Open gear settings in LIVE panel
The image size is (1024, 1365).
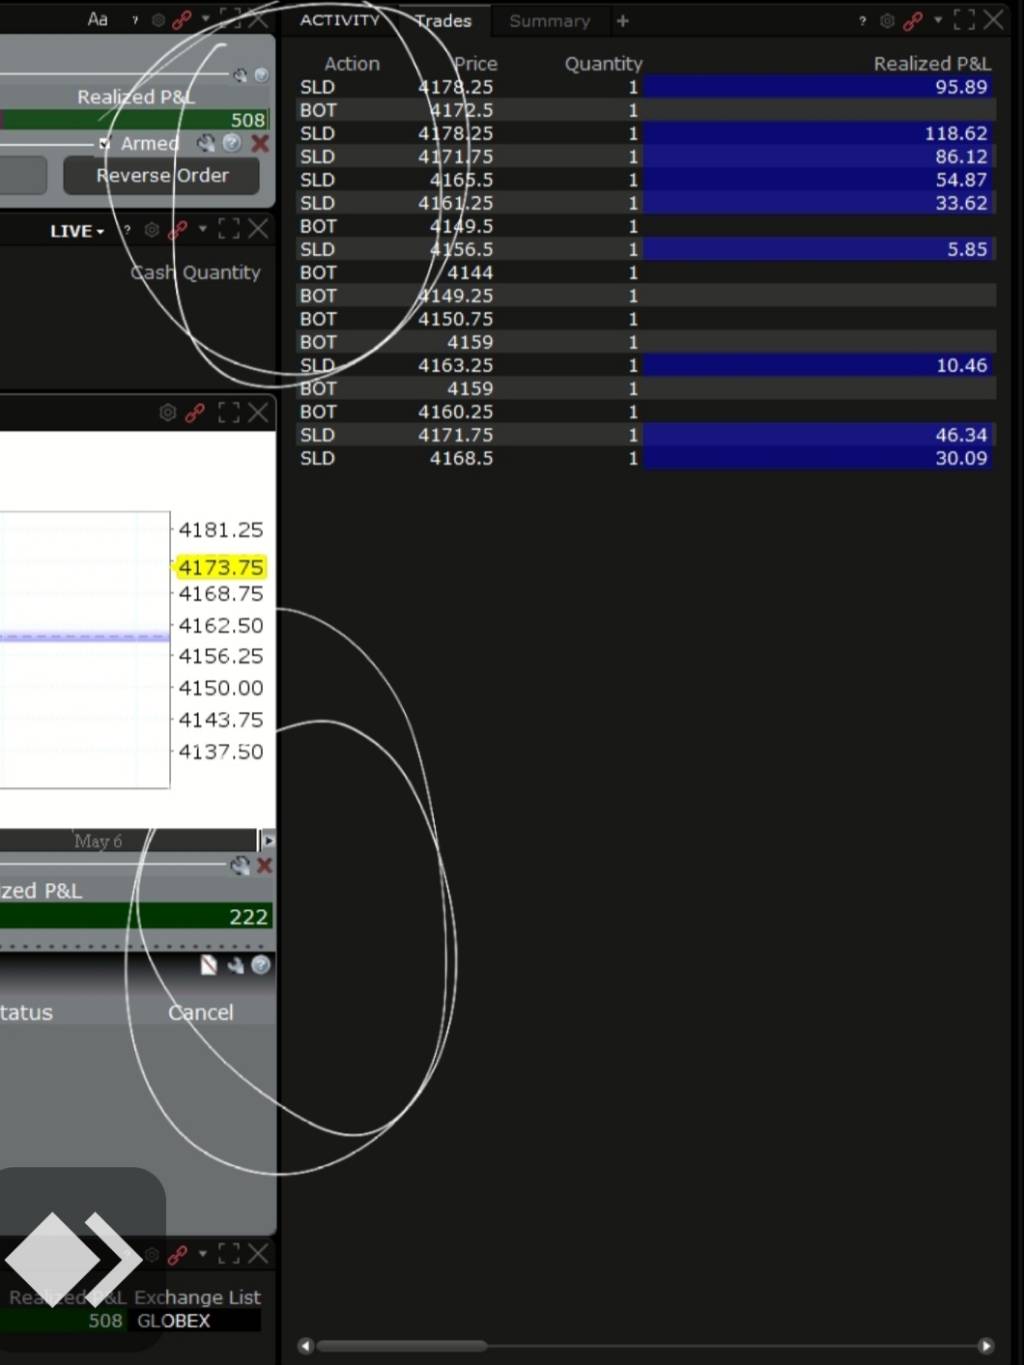pyautogui.click(x=152, y=230)
